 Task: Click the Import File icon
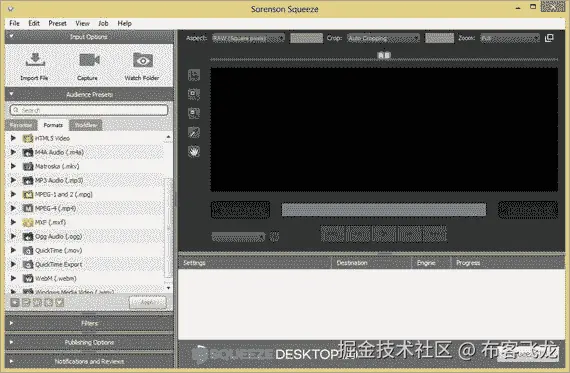point(35,60)
